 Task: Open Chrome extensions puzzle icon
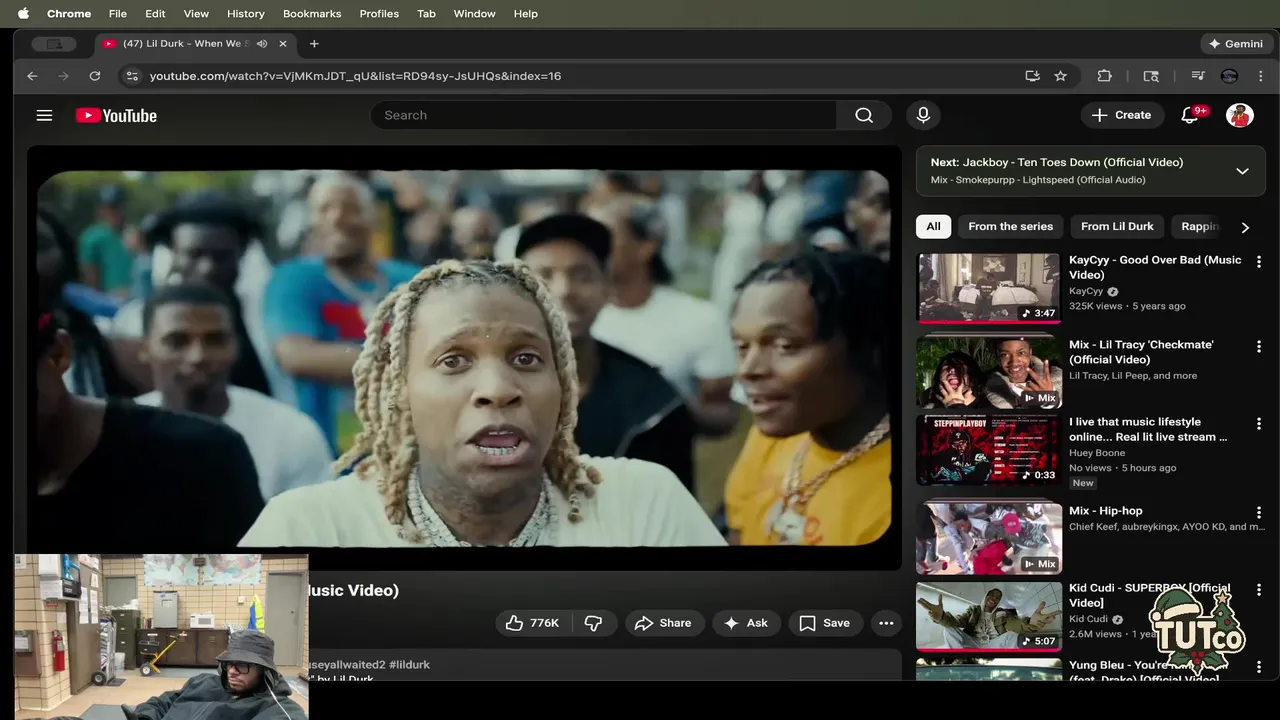(x=1104, y=76)
